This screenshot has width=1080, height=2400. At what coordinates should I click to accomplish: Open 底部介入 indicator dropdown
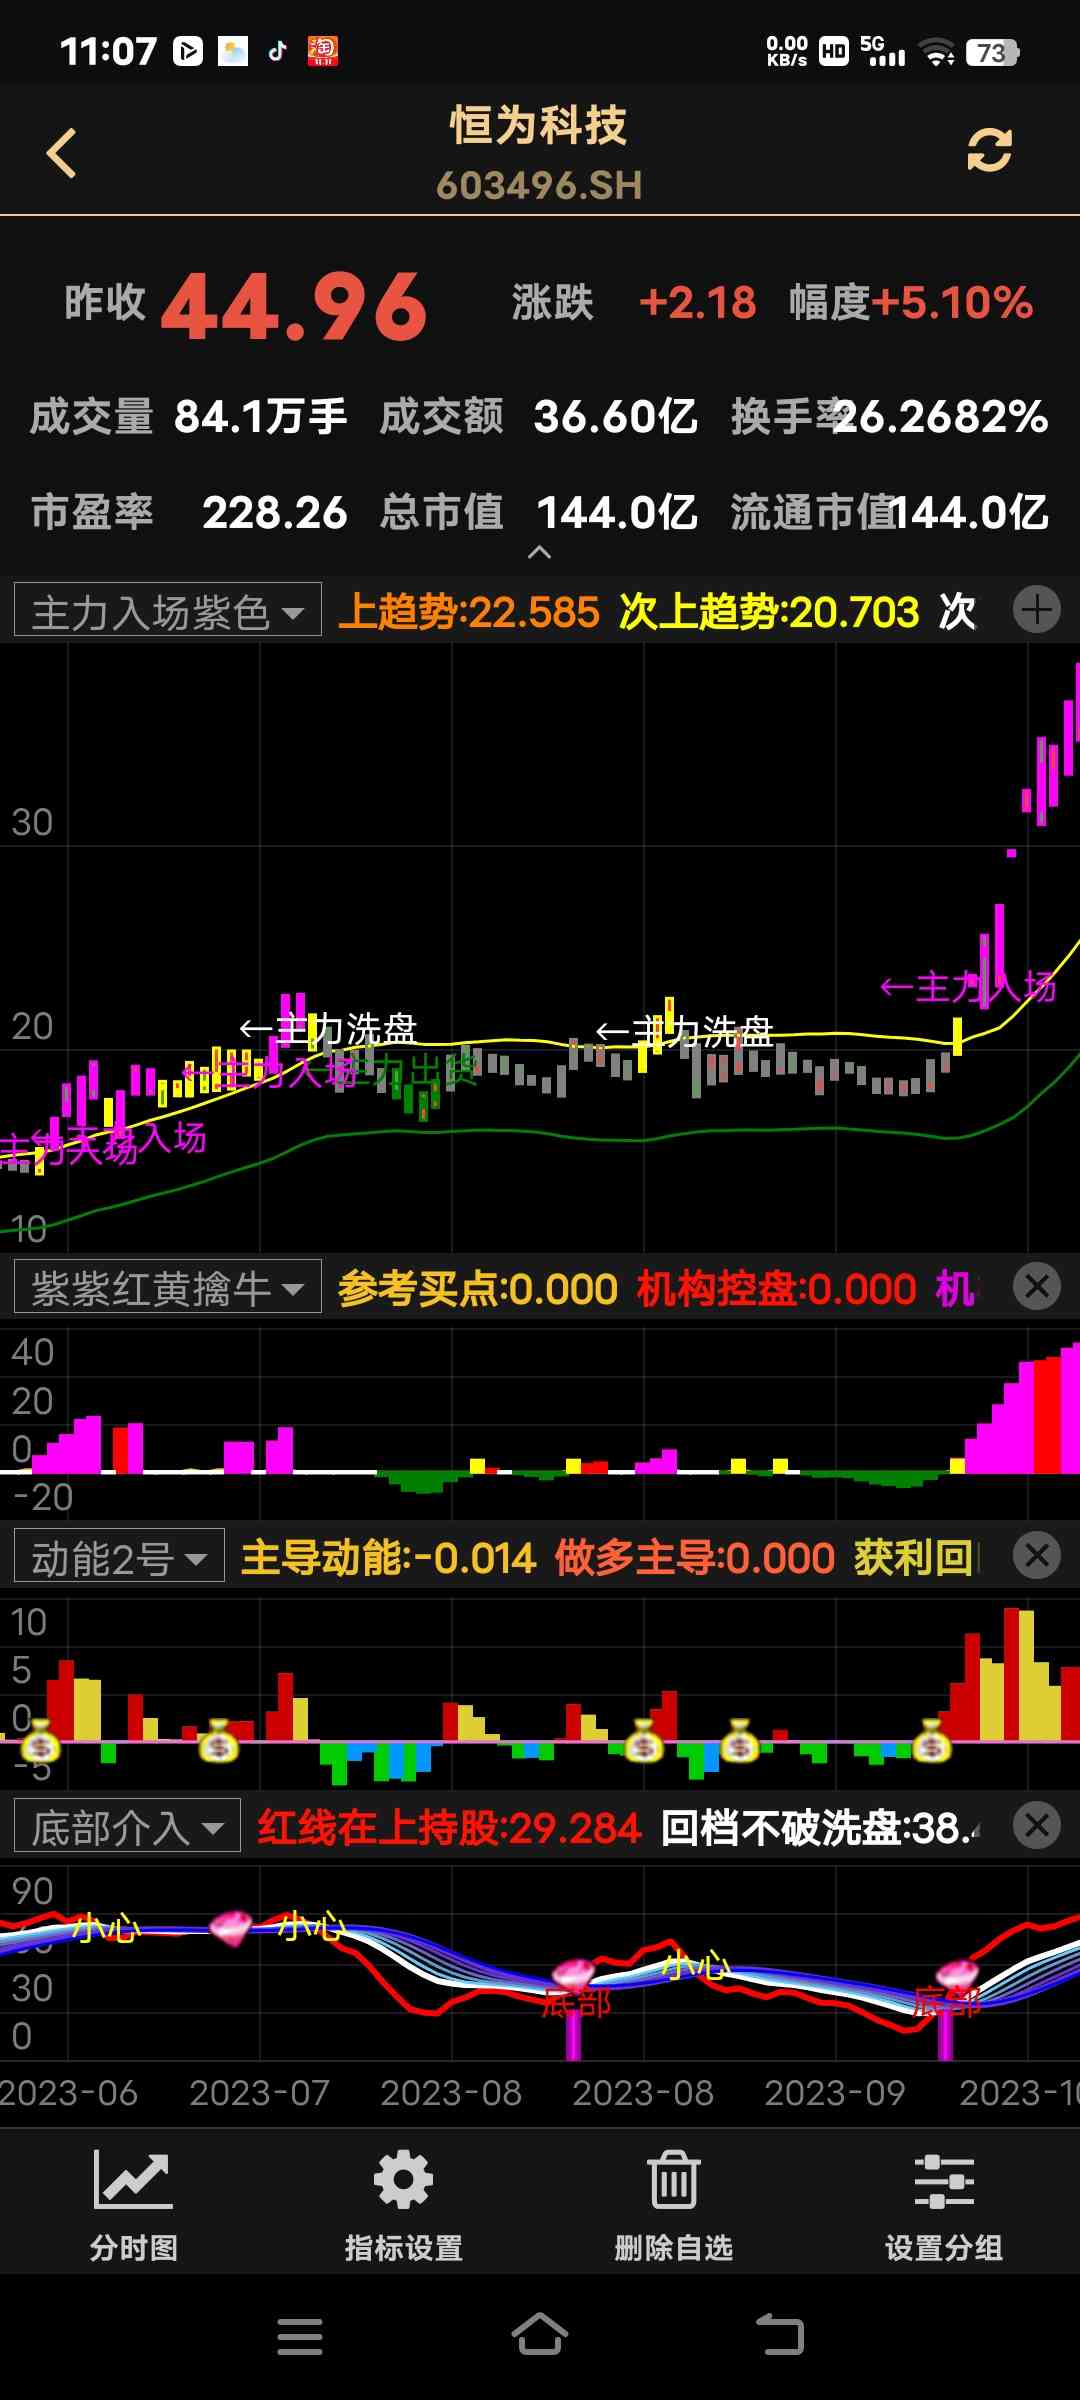(127, 1826)
